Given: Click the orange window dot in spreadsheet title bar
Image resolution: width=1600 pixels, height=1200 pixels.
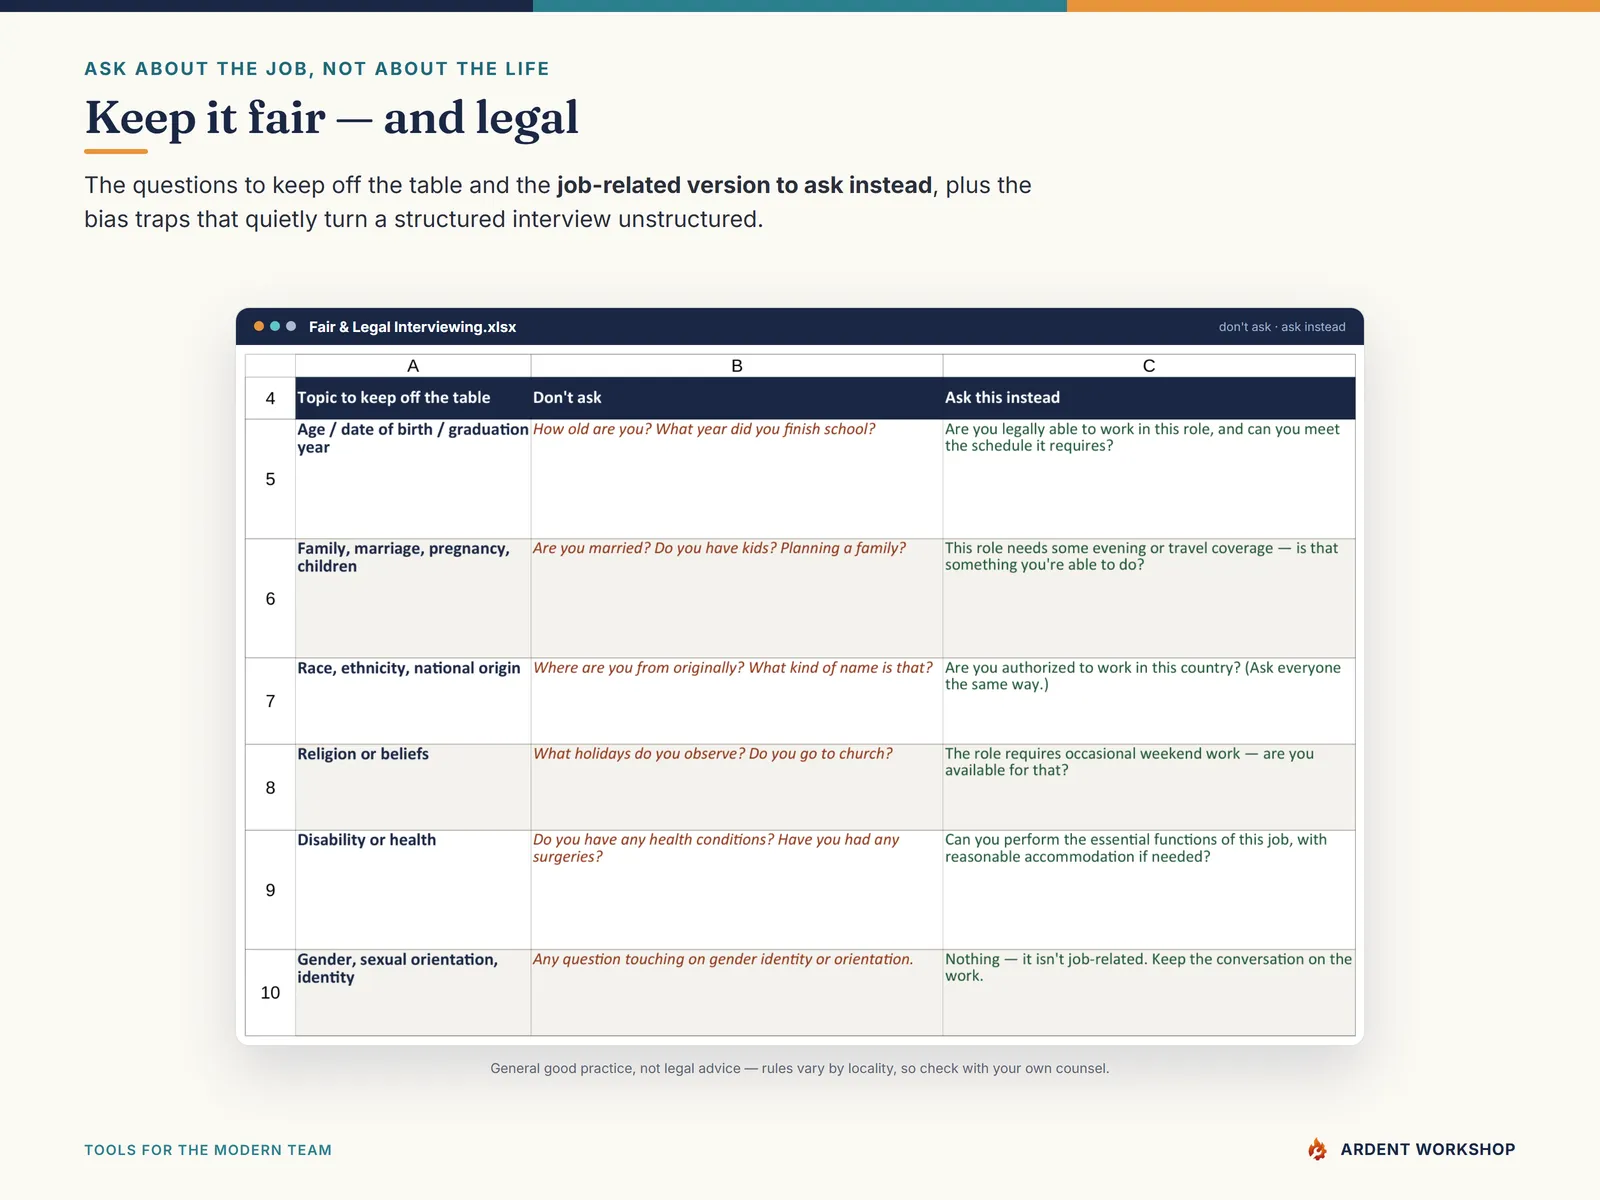Looking at the screenshot, I should point(259,326).
